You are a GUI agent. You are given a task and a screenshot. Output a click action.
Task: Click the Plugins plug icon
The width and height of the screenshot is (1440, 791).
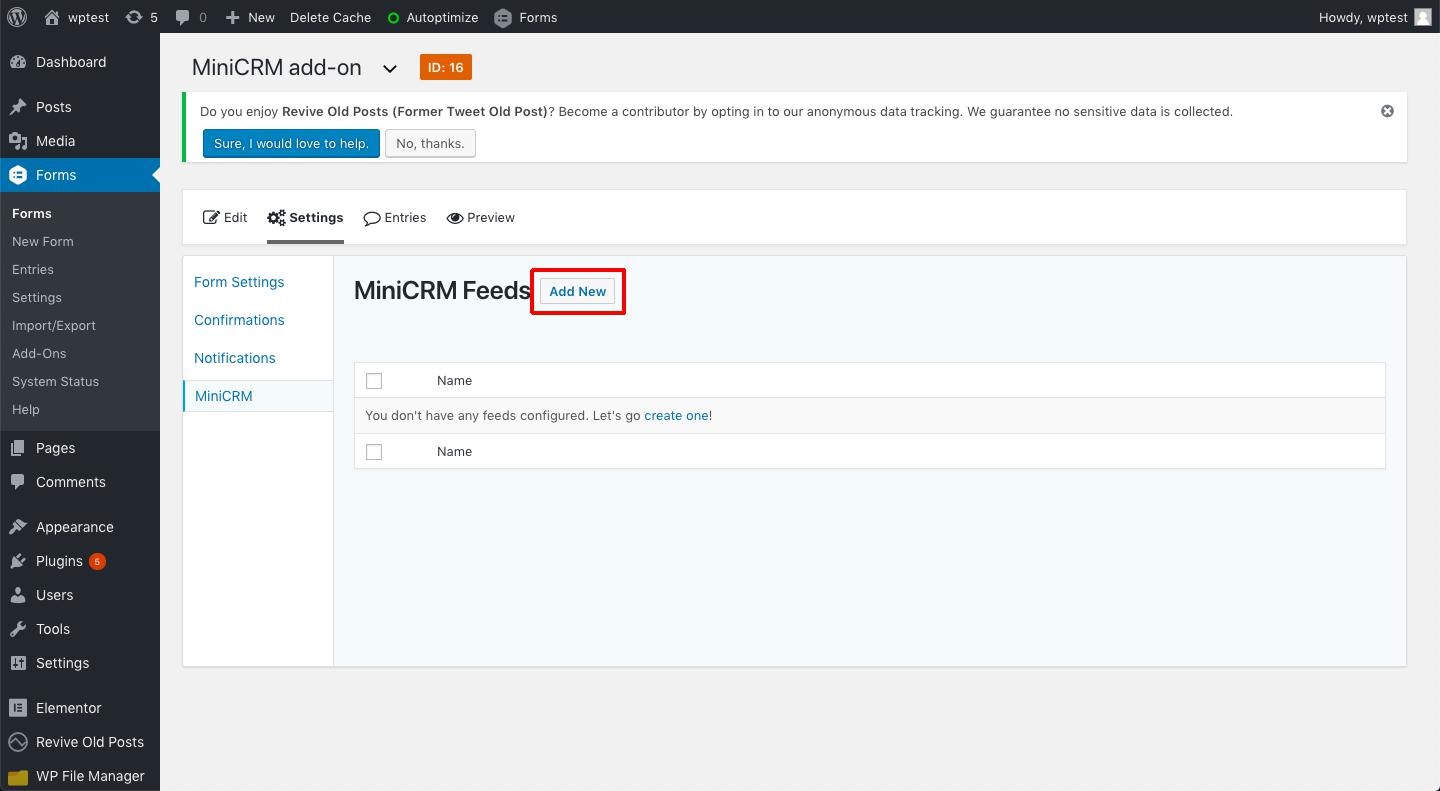coord(18,561)
